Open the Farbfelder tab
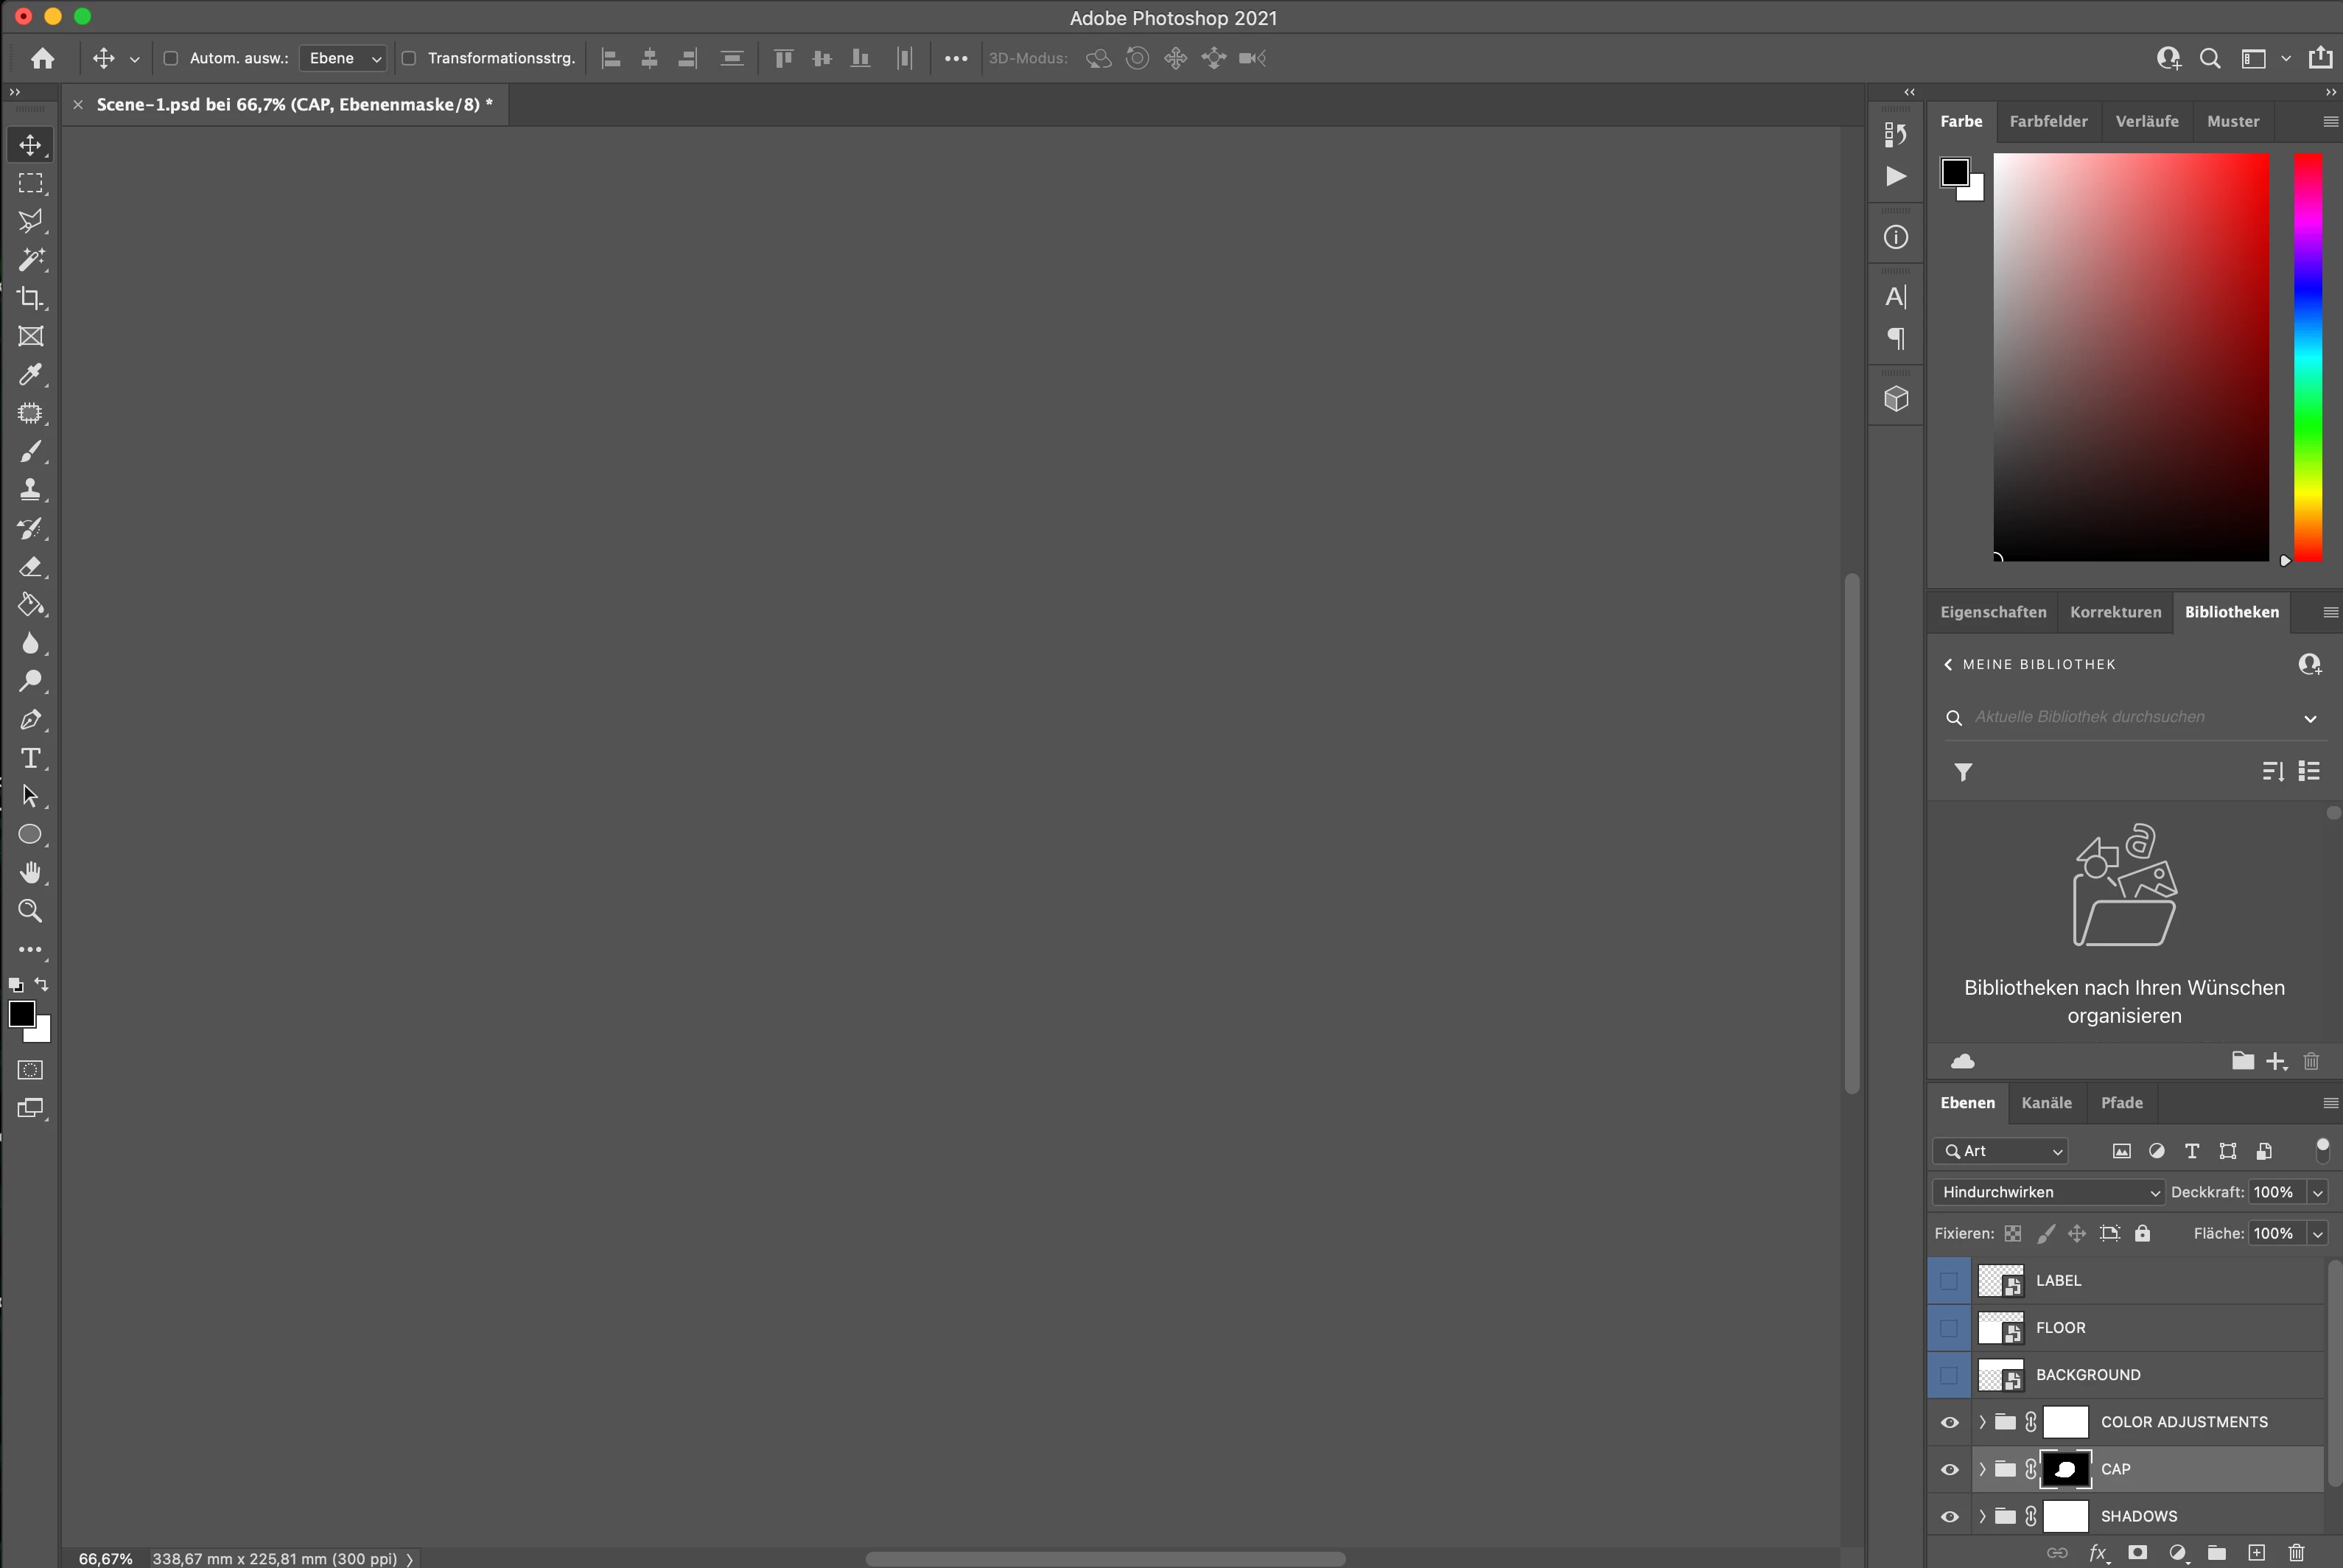Screen dimensions: 2343x1568 [x=2048, y=121]
